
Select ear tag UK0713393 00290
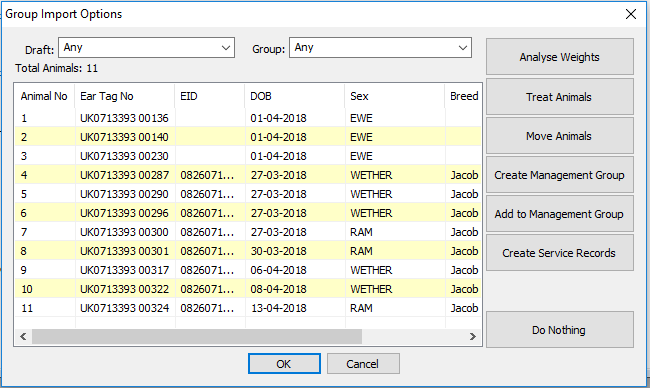pos(124,194)
